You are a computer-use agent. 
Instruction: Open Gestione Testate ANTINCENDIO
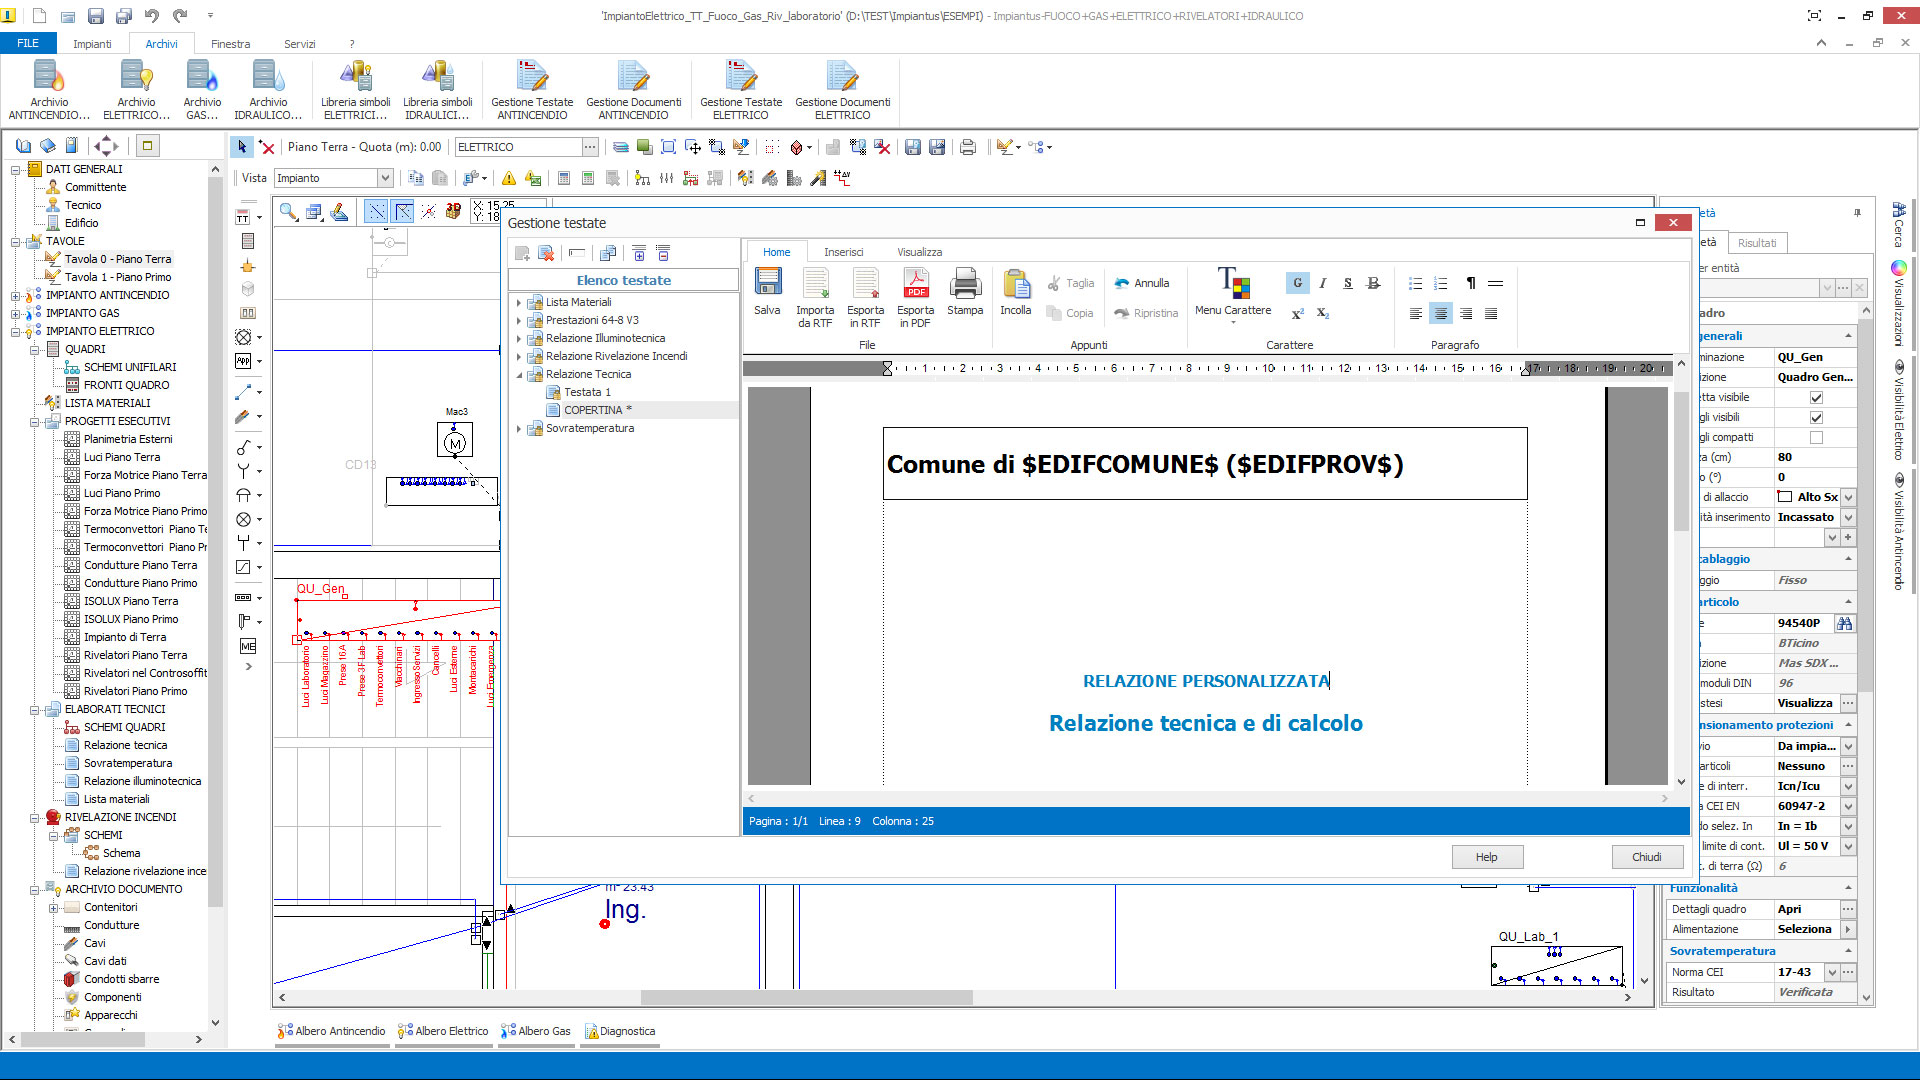point(532,89)
